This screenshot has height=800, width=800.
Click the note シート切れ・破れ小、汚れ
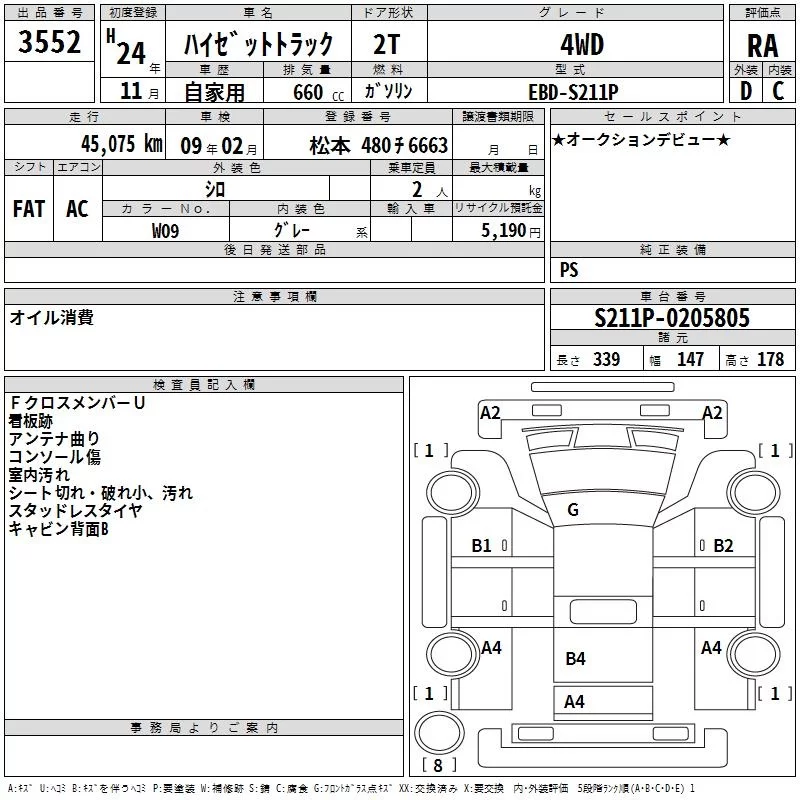coord(101,492)
